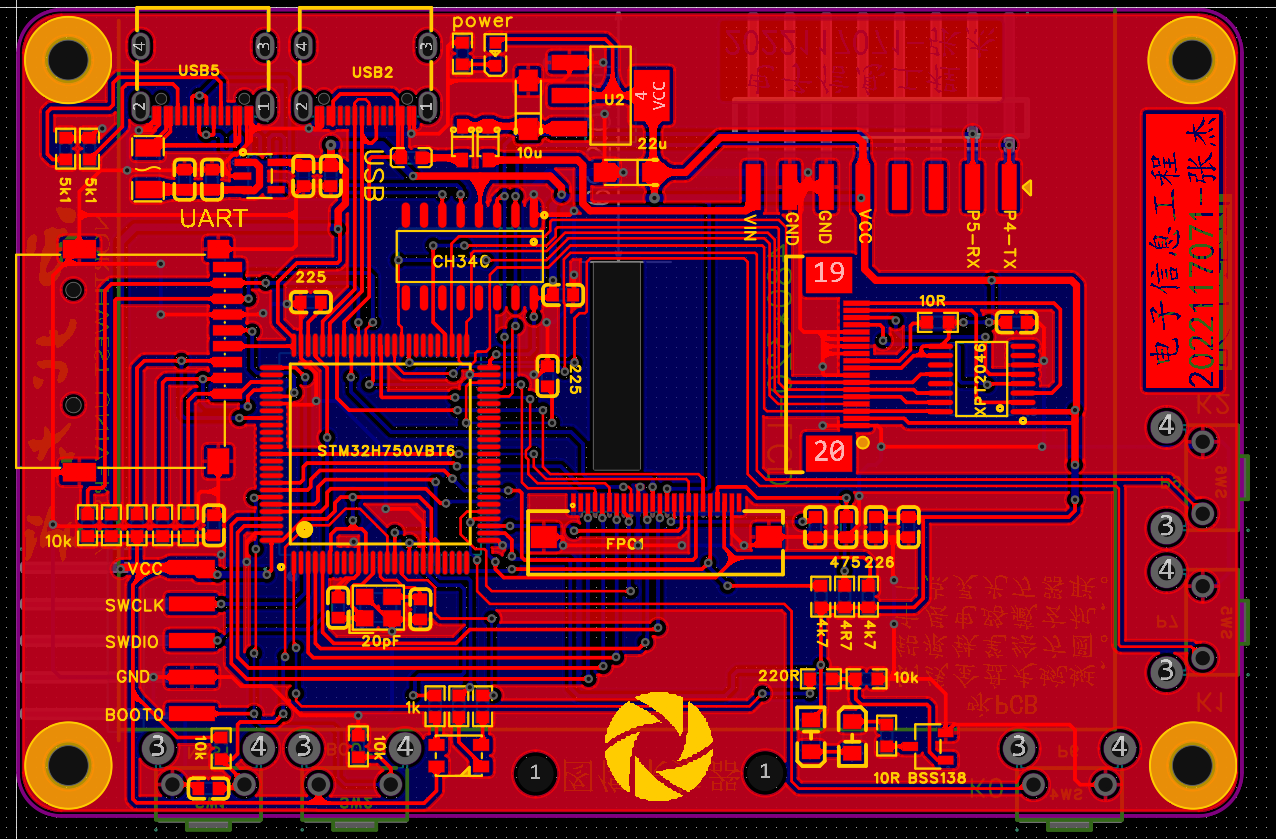The width and height of the screenshot is (1276, 839).
Task: Click the USB2 connector label
Action: (x=372, y=72)
